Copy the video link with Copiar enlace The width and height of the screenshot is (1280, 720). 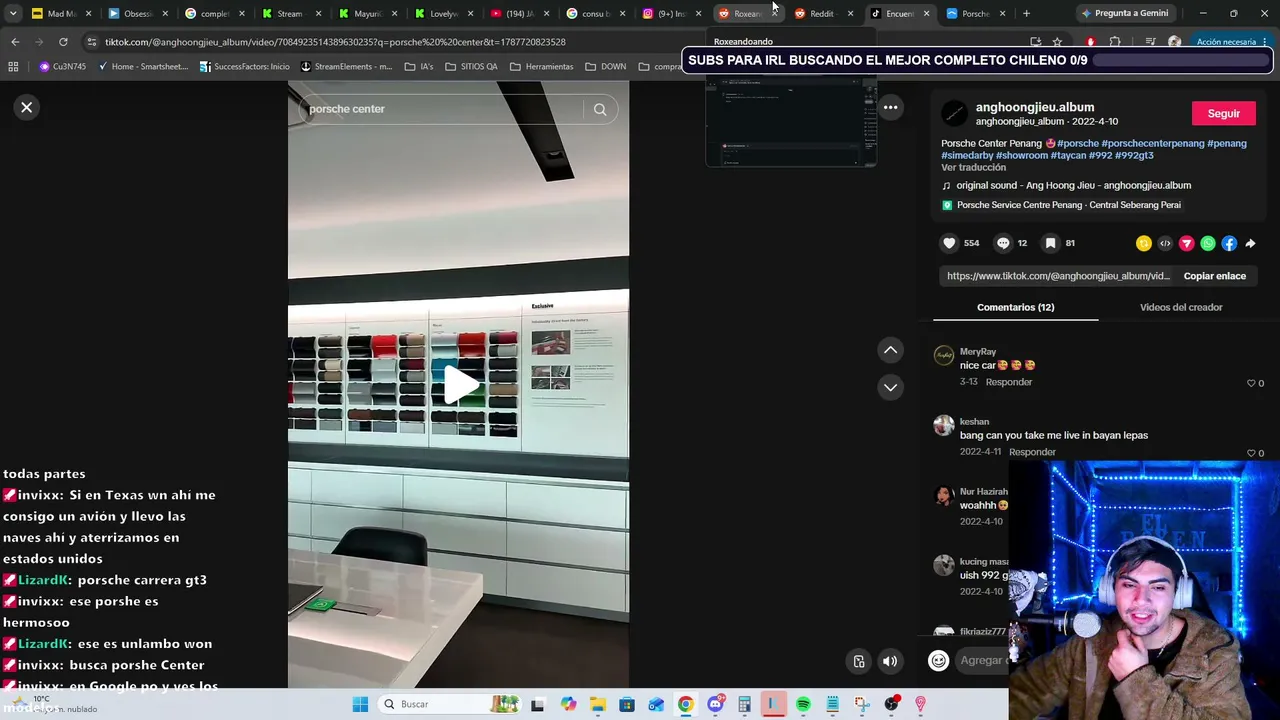1214,276
